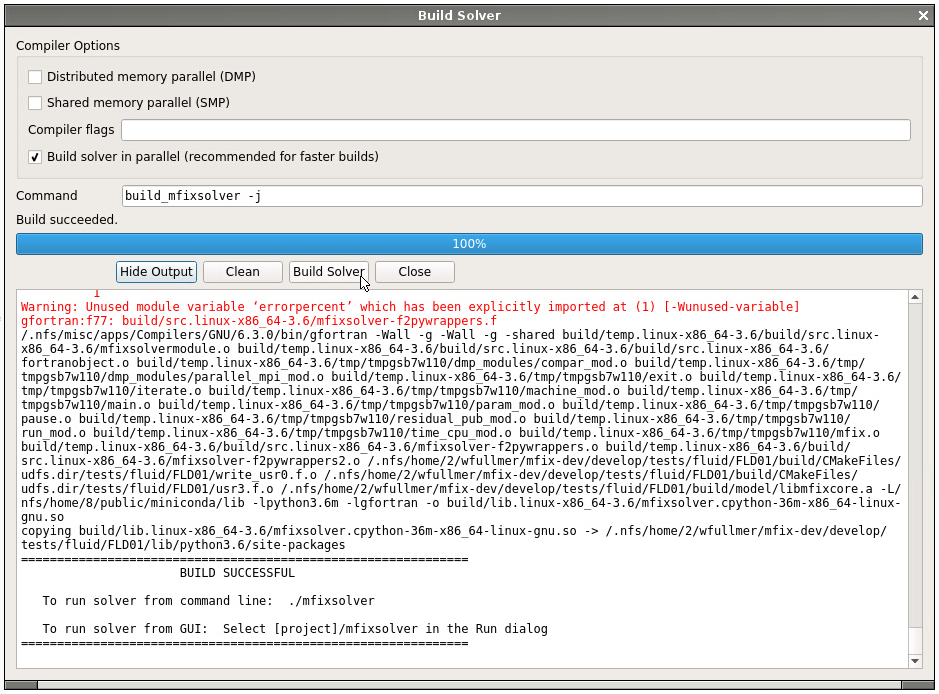939x694 pixels.
Task: Click the BUILD SUCCESSFUL text in output
Action: (x=237, y=573)
